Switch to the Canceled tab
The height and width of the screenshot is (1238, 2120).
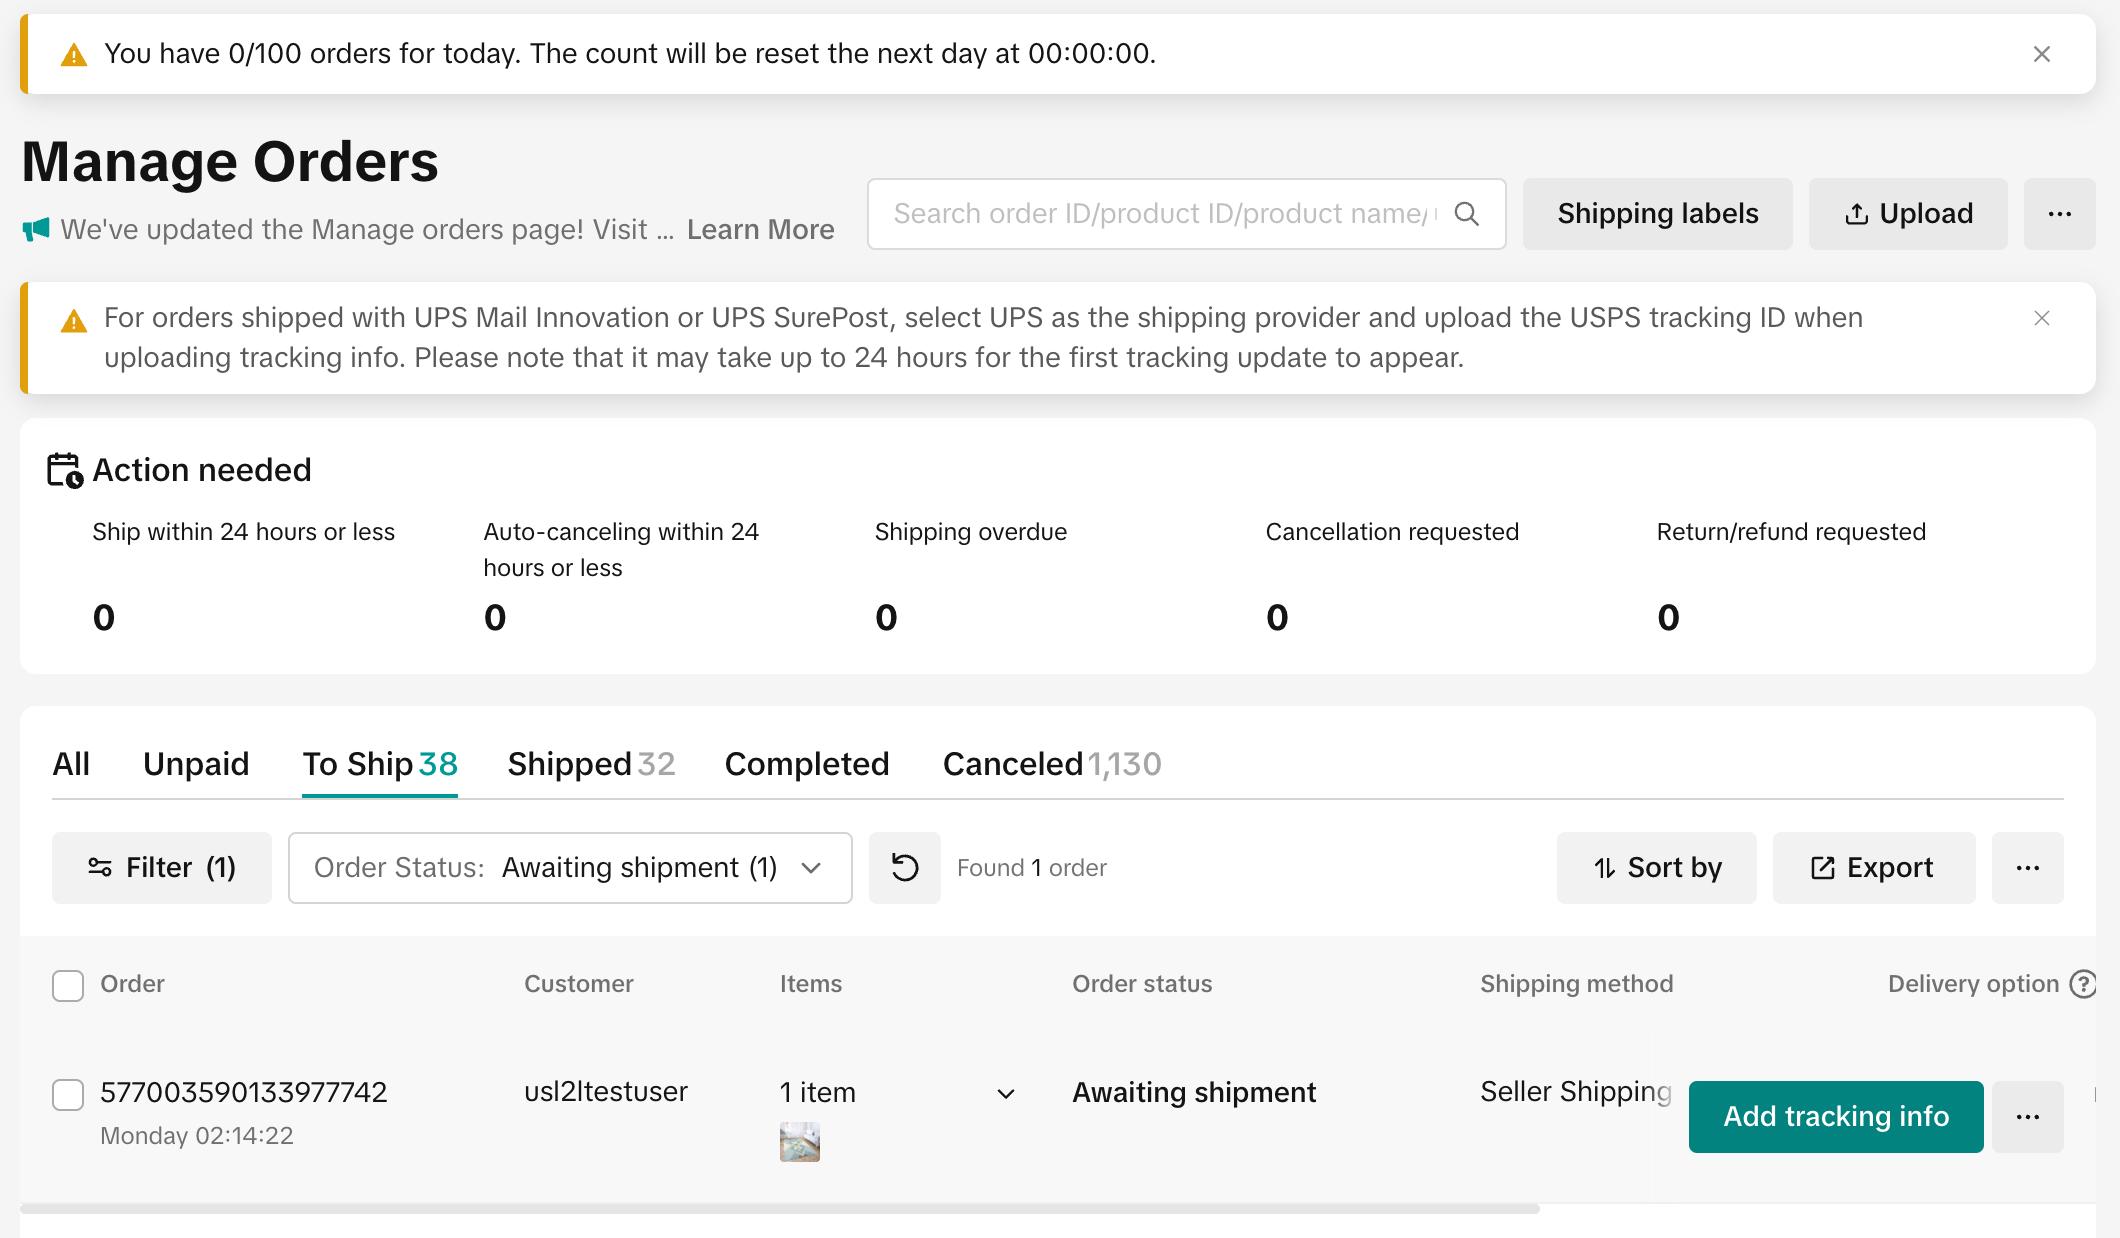click(1050, 764)
